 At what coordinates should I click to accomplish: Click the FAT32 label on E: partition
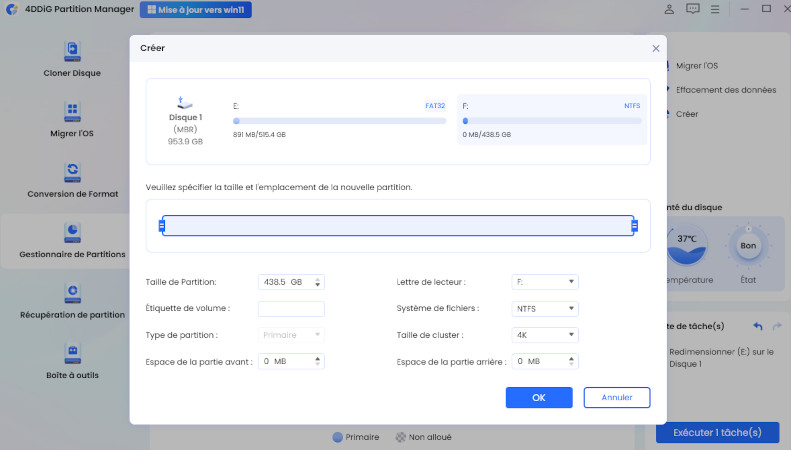tap(435, 105)
